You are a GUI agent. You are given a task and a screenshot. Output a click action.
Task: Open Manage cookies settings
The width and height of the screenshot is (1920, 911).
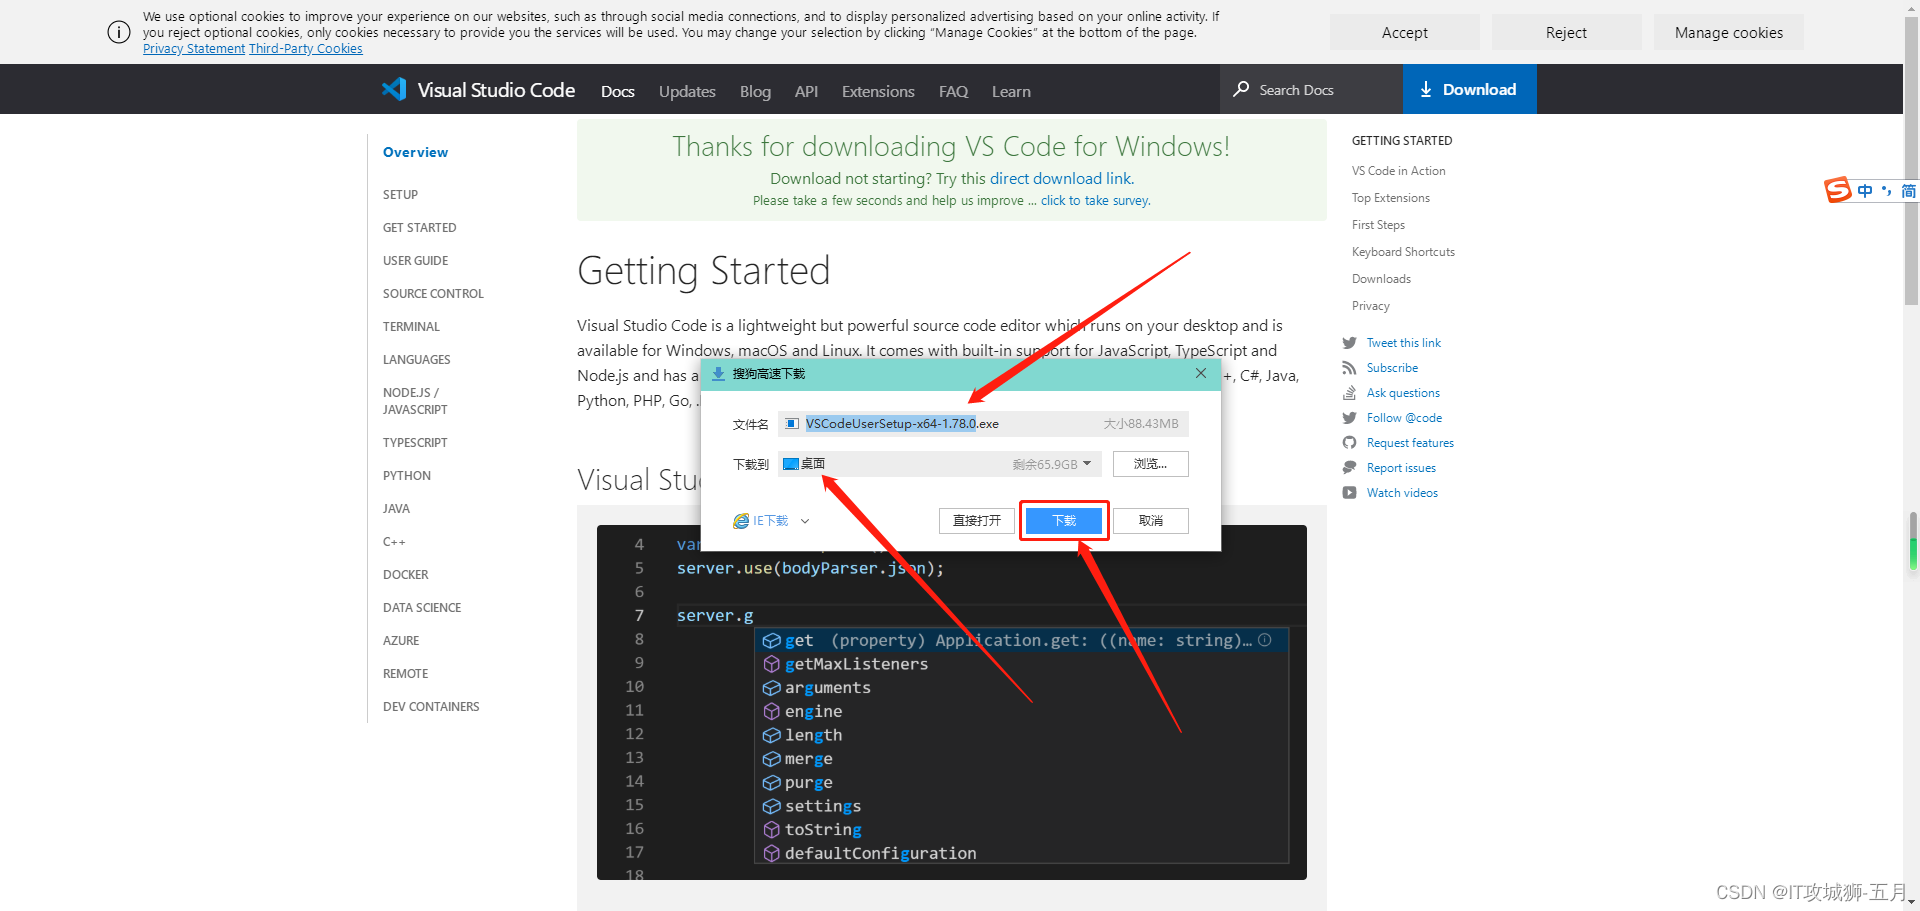[x=1728, y=32]
